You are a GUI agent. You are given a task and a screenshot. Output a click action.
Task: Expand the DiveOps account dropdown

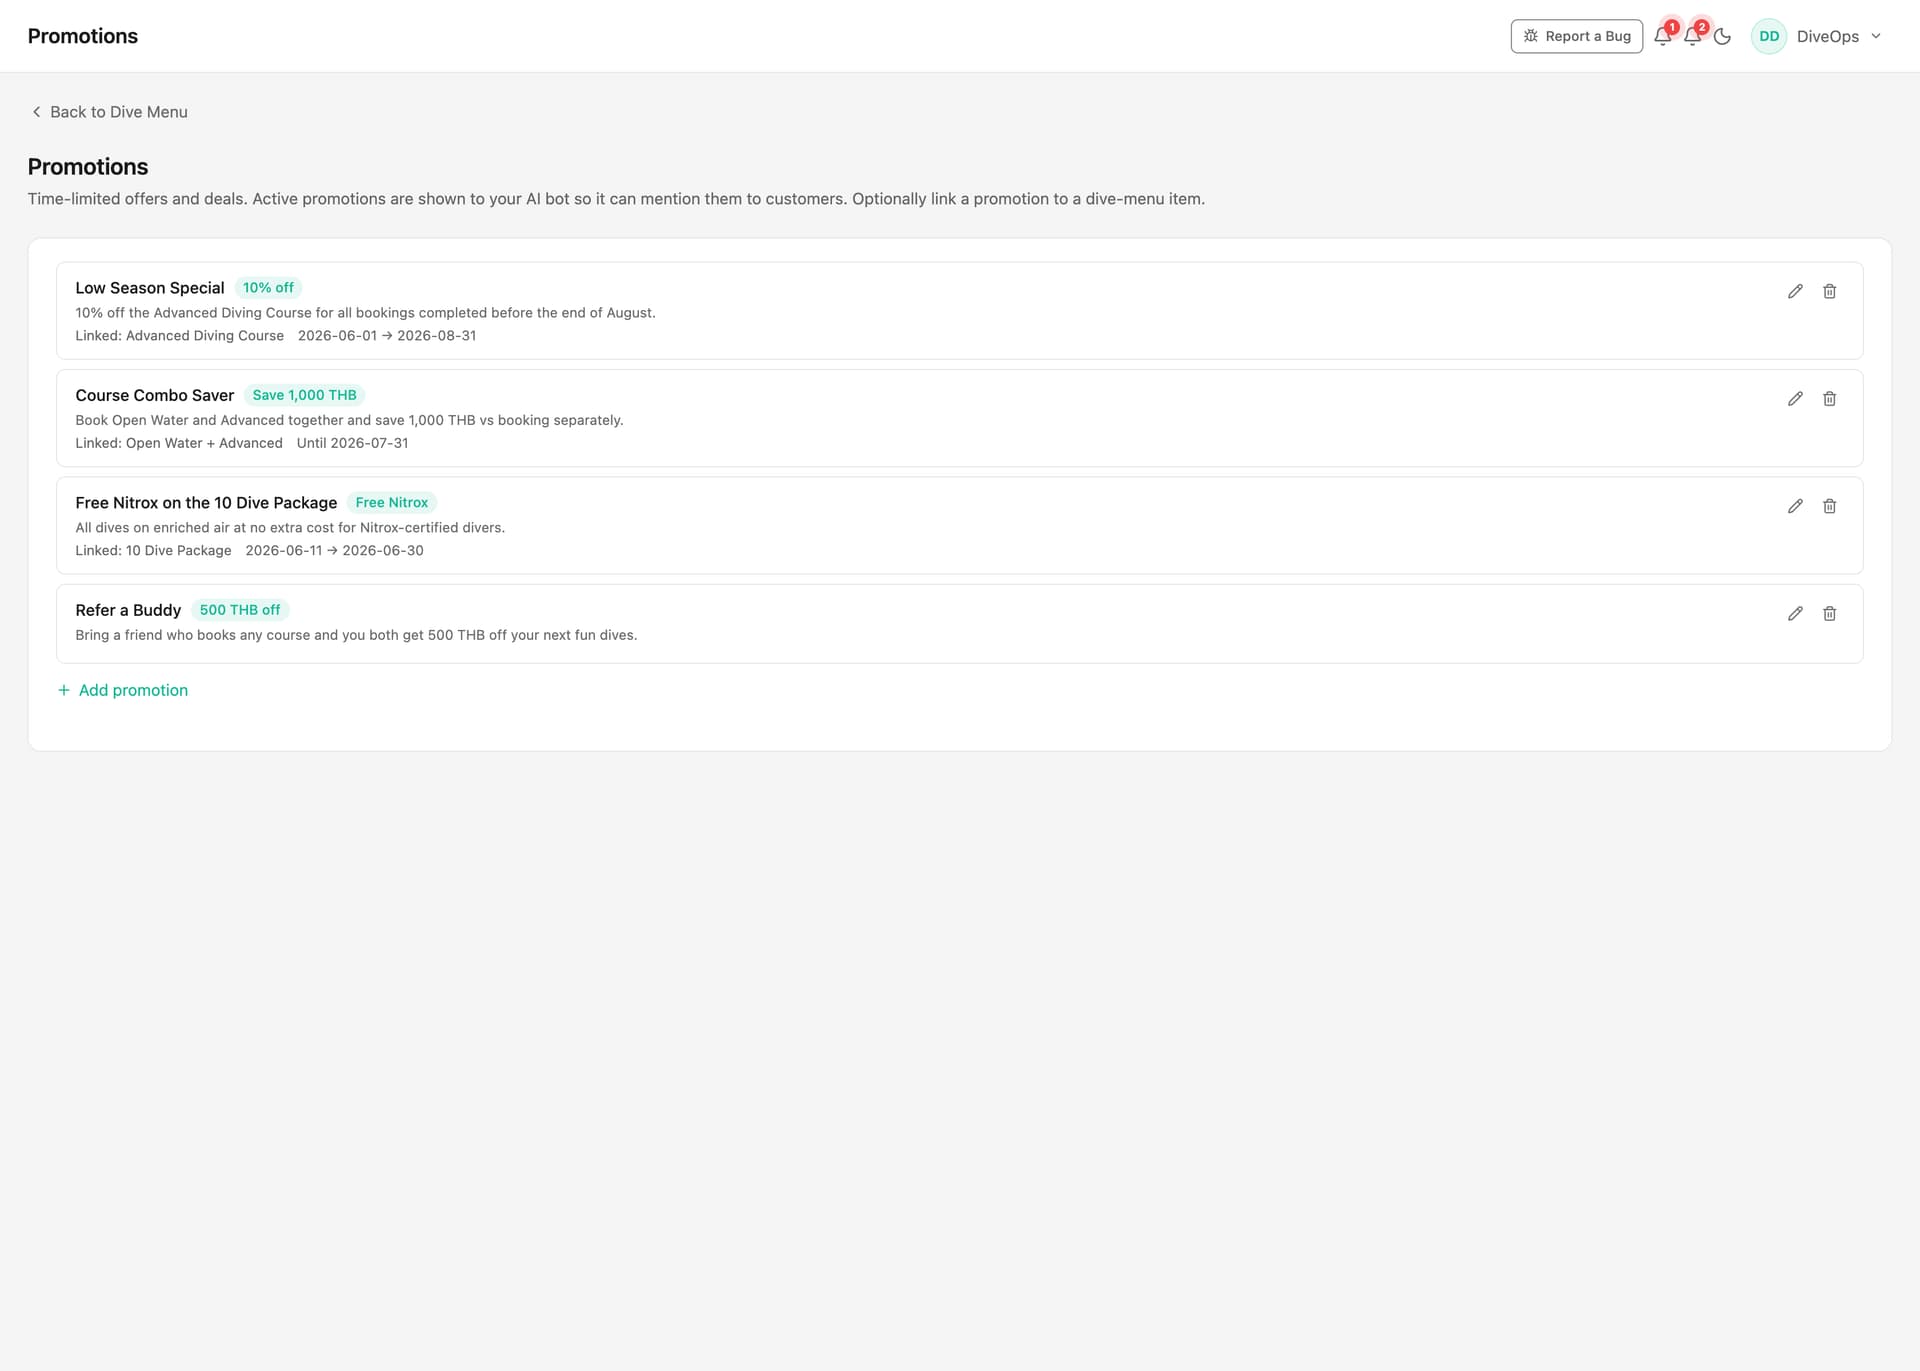click(x=1876, y=36)
